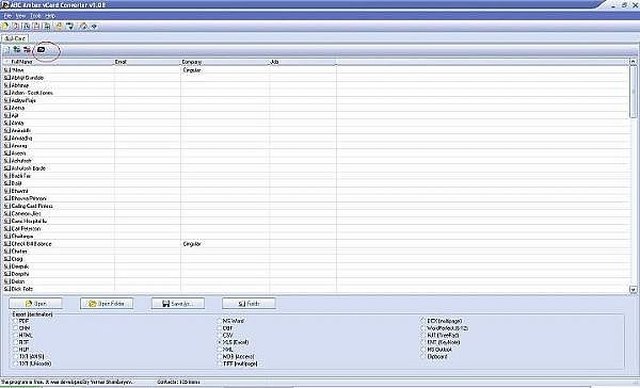The width and height of the screenshot is (640, 388).
Task: Click the first blank-page icon in list toolbar
Action: pyautogui.click(x=7, y=50)
